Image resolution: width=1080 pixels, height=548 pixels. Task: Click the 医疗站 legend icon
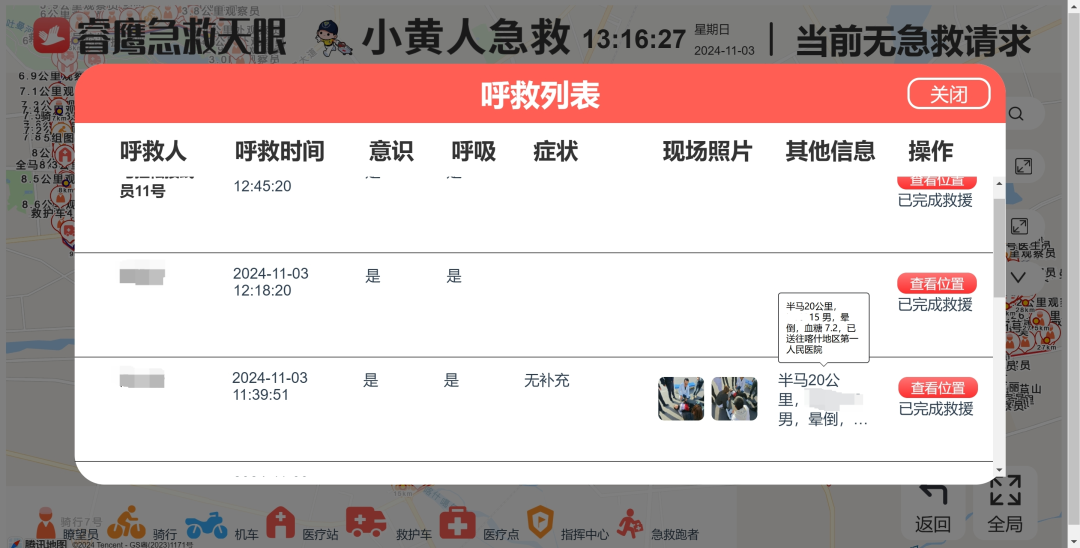(280, 523)
